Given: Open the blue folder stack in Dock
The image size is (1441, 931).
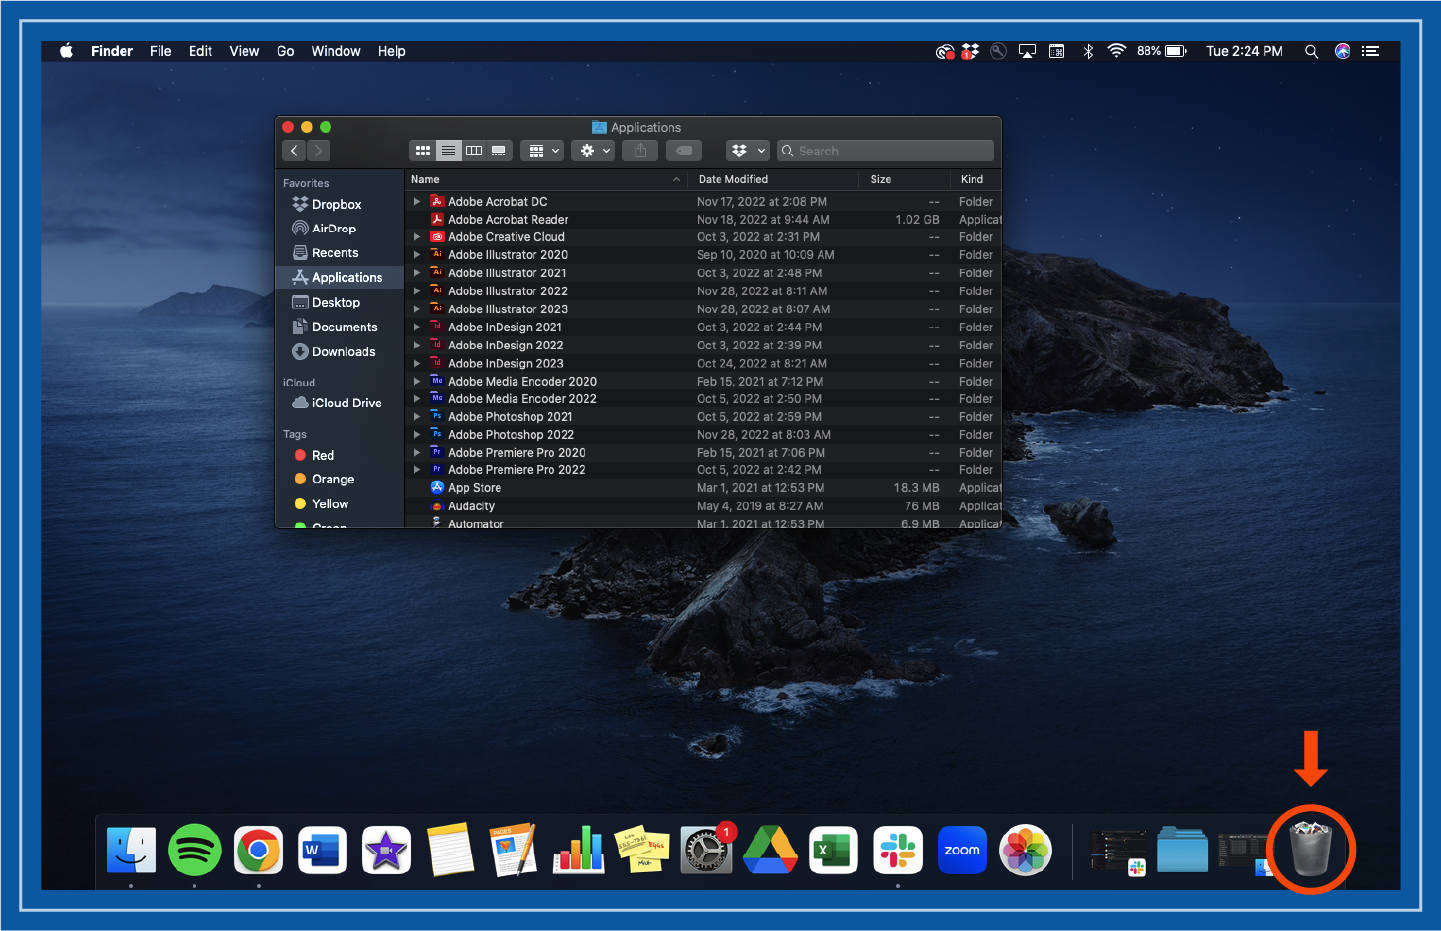Looking at the screenshot, I should coord(1183,850).
